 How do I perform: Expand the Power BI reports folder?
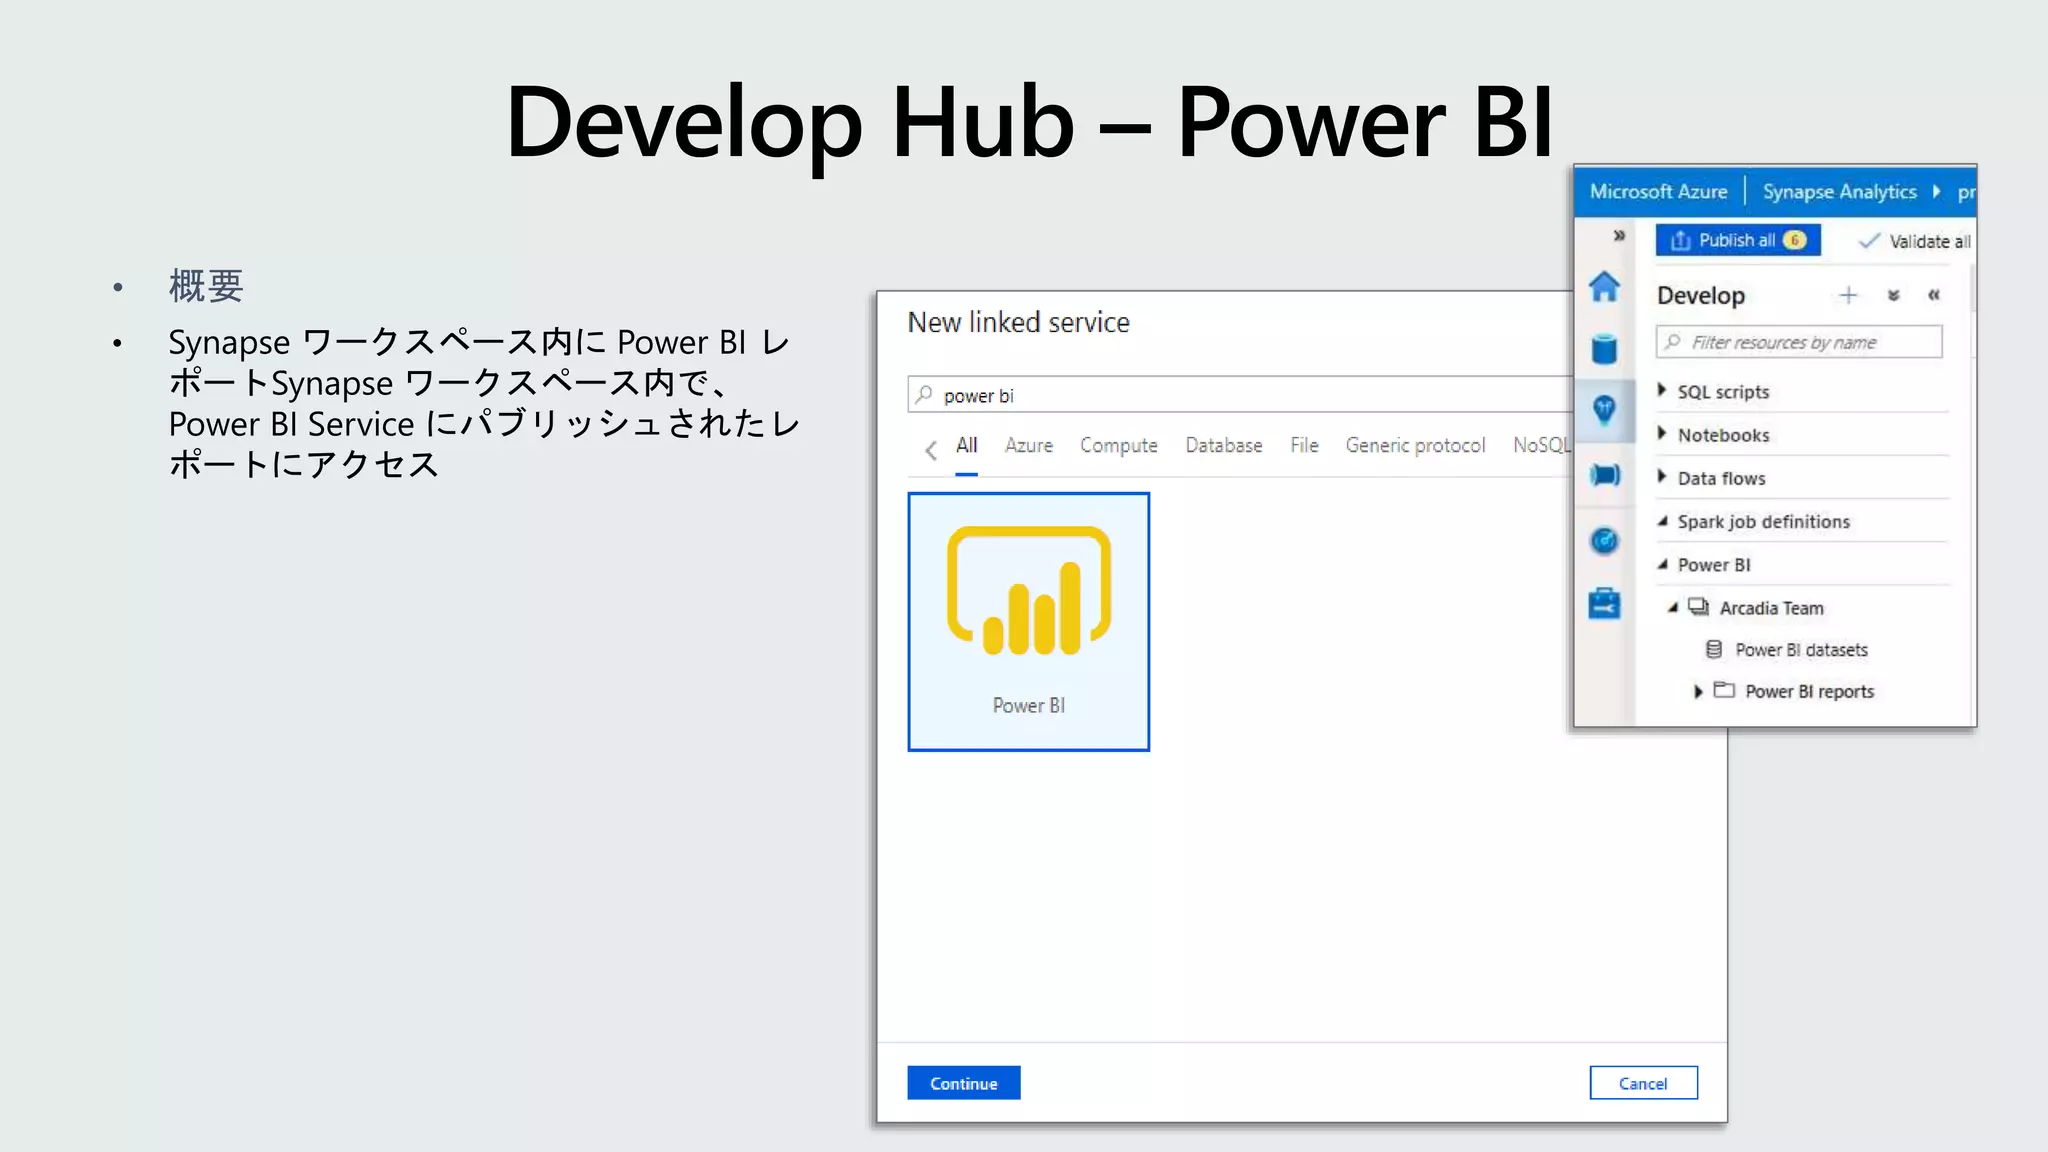coord(1698,691)
